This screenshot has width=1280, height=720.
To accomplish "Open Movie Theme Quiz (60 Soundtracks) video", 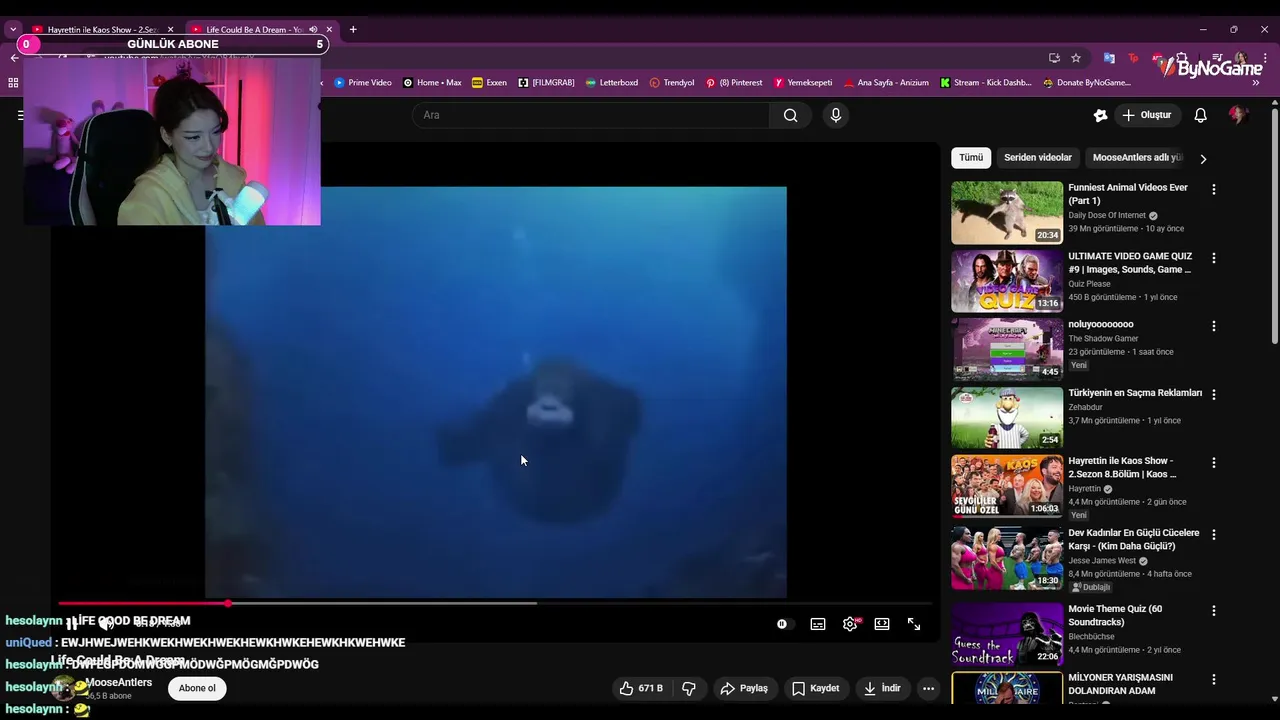I will pyautogui.click(x=1007, y=633).
